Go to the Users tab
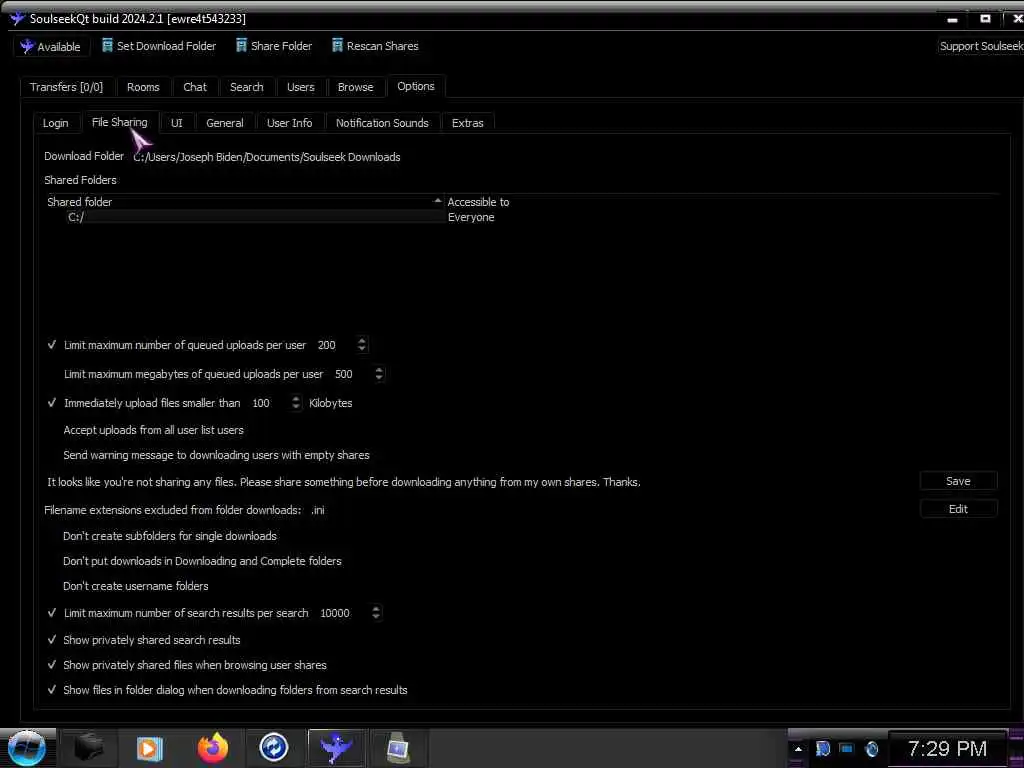1024x768 pixels. pos(300,87)
